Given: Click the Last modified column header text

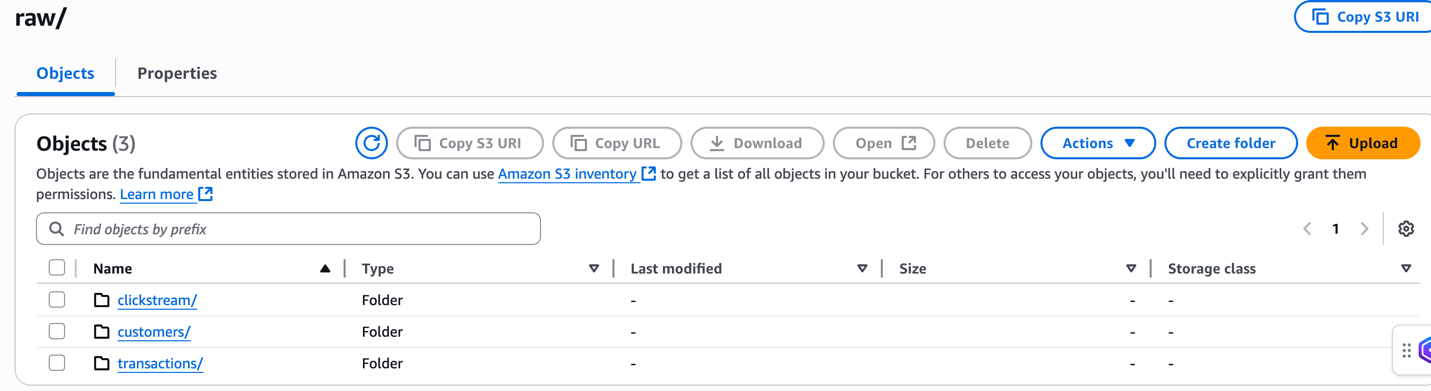Looking at the screenshot, I should [x=676, y=268].
